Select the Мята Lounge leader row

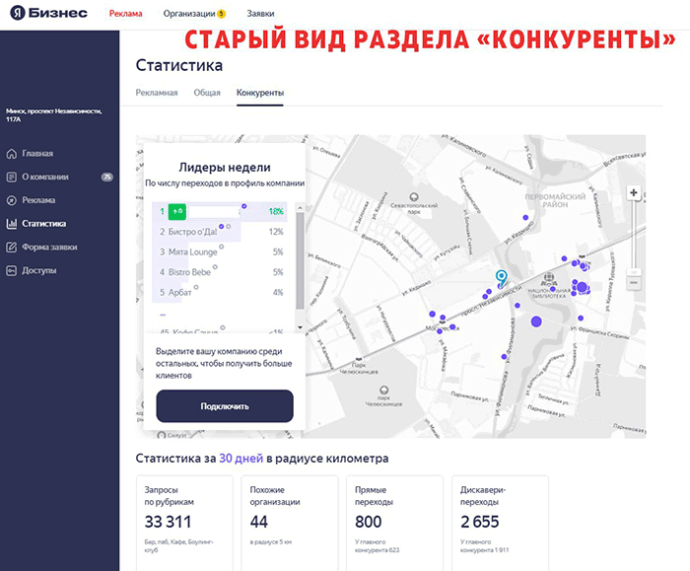click(x=220, y=252)
